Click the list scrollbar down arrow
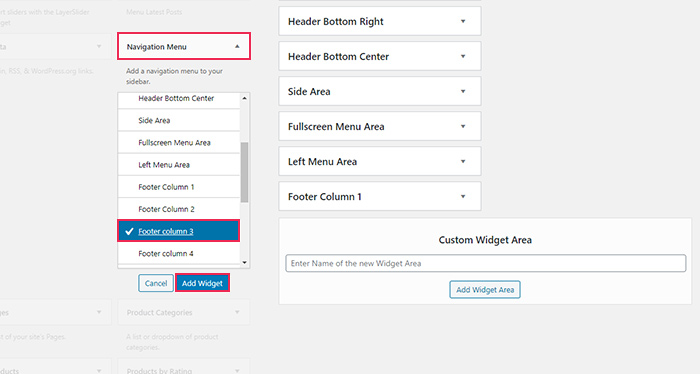This screenshot has height=374, width=700. point(244,262)
